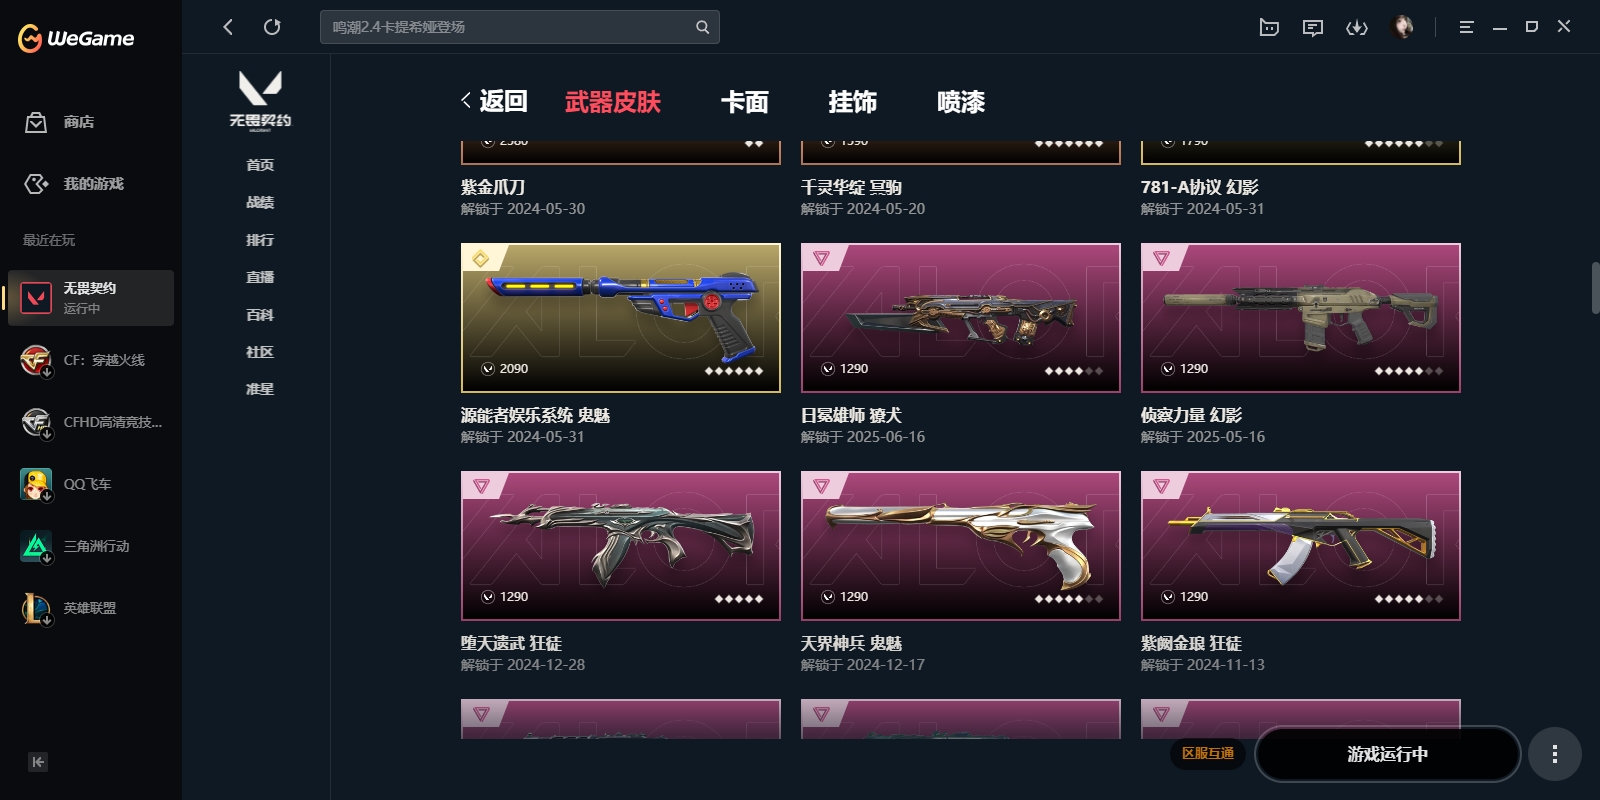The height and width of the screenshot is (800, 1600).
Task: Open the three-dot more options button
Action: [1554, 754]
